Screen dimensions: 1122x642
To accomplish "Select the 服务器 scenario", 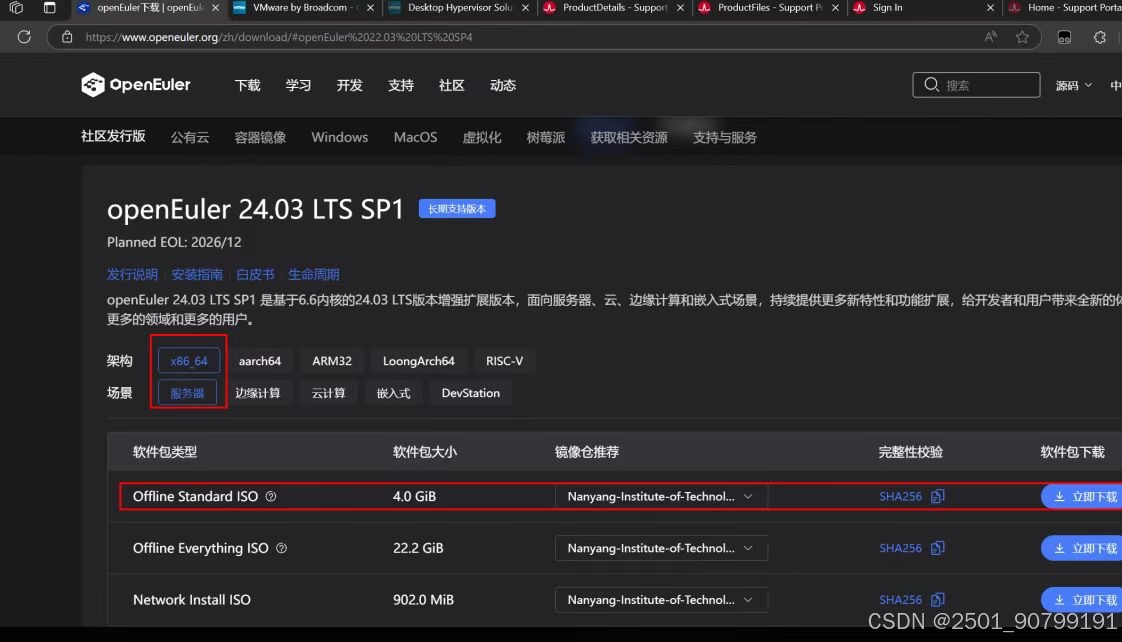I will point(187,393).
